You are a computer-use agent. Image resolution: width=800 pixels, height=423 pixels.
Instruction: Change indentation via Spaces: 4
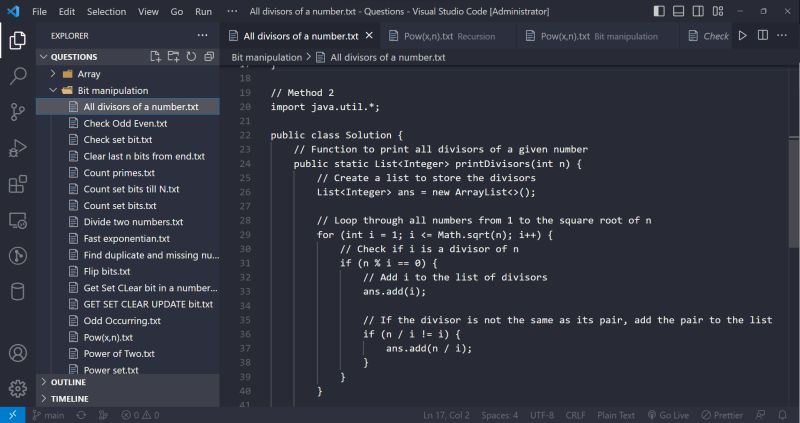(499, 415)
